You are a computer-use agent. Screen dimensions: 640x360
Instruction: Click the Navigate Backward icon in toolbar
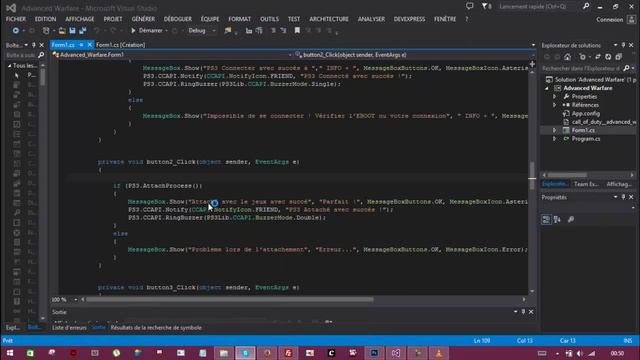click(16, 31)
